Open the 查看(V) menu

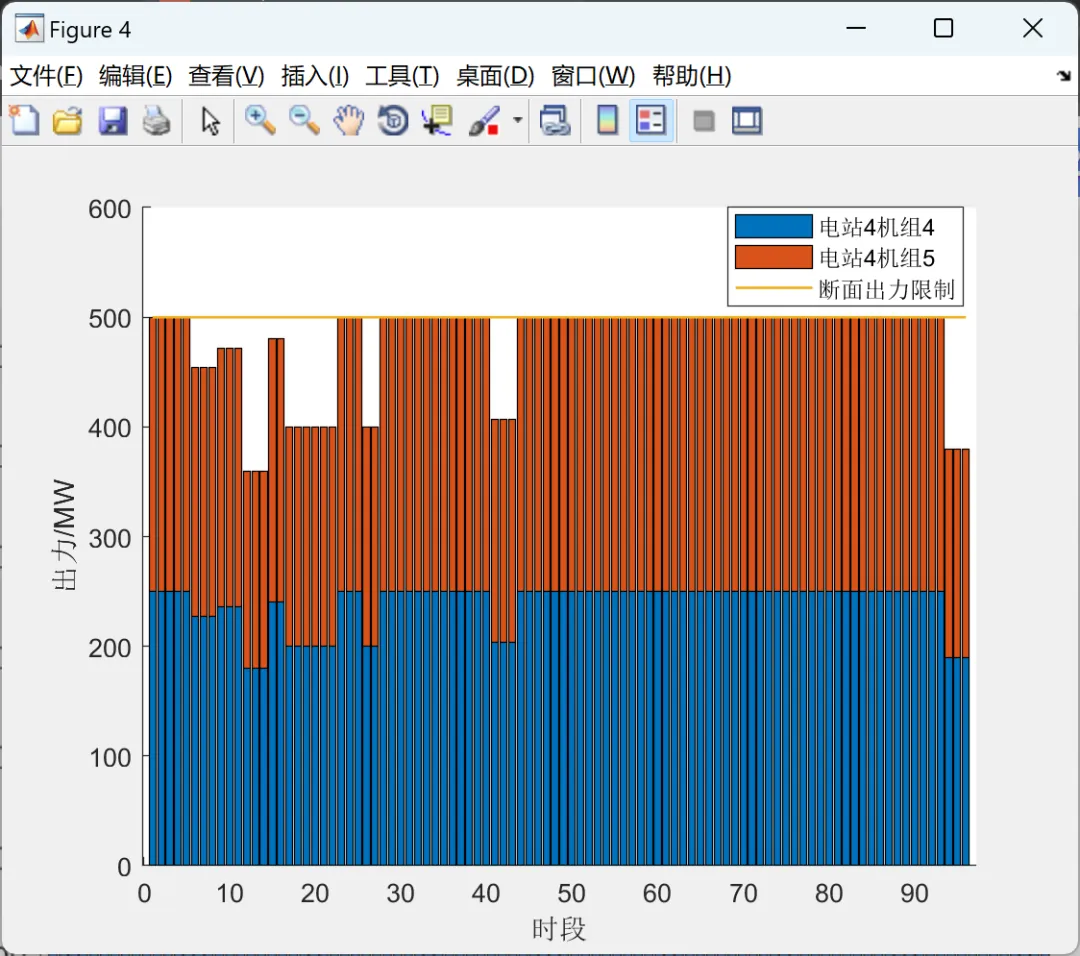226,75
